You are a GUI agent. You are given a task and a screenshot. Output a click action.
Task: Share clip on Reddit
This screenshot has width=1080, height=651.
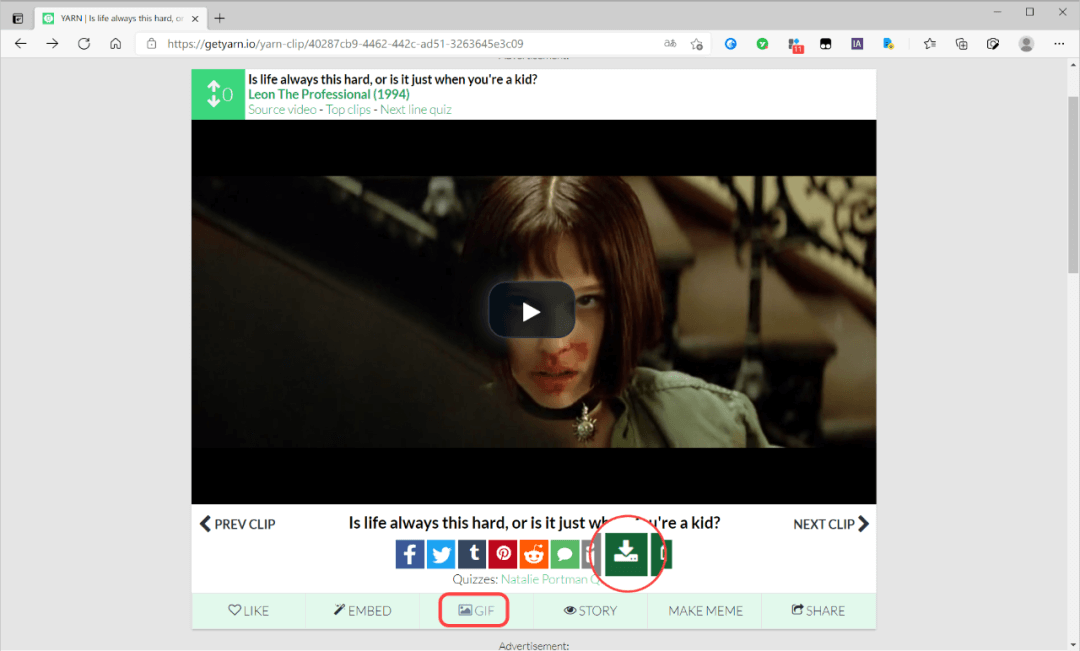(534, 554)
